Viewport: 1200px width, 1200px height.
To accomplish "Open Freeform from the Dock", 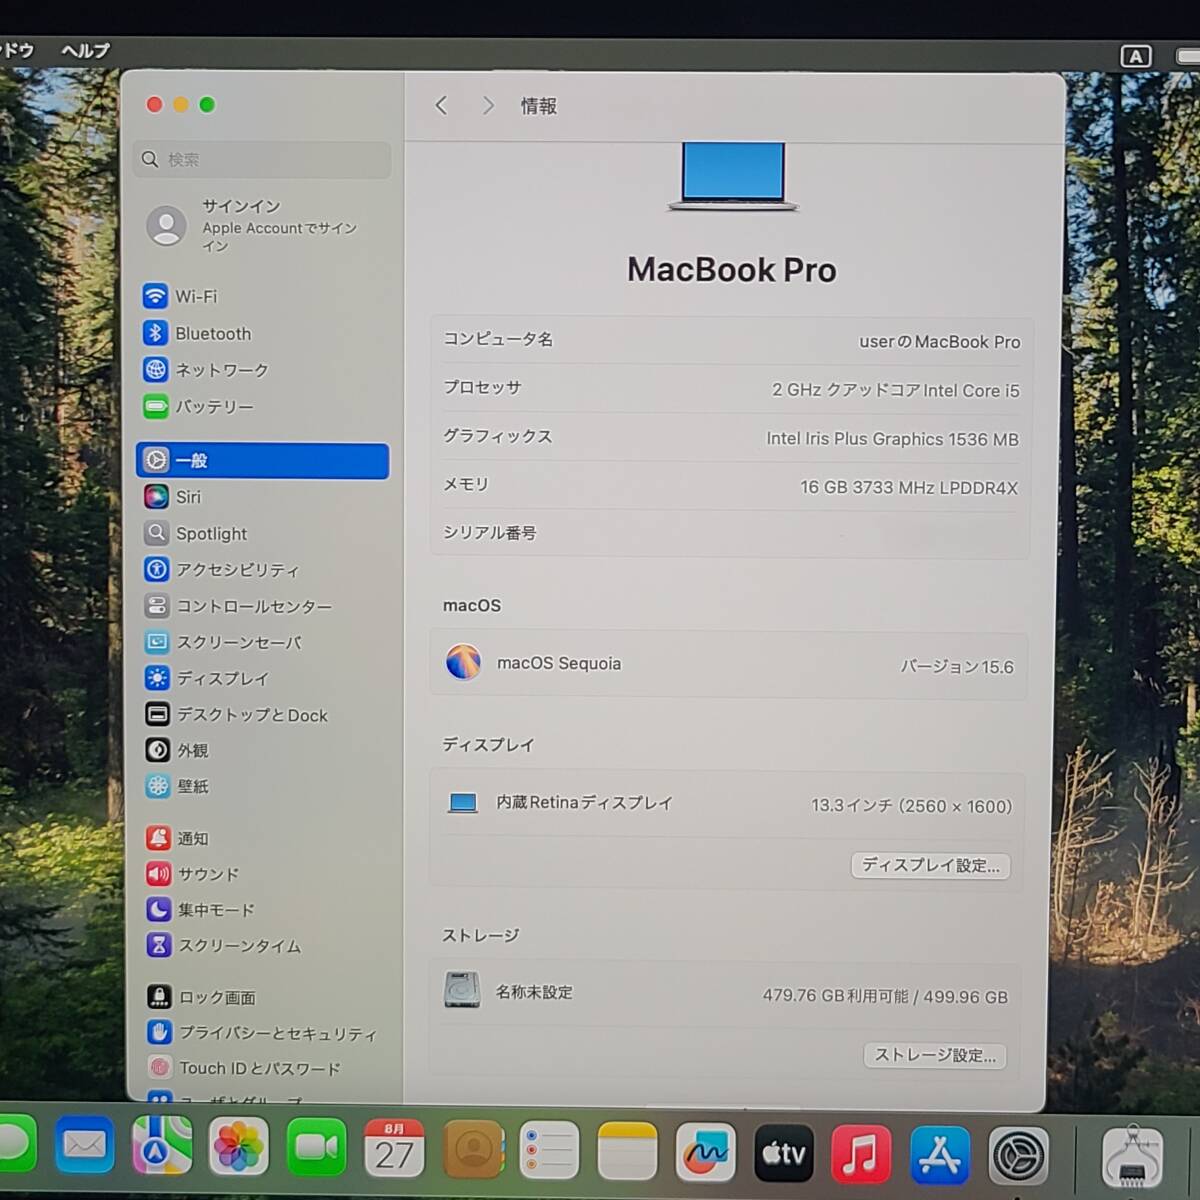I will pyautogui.click(x=705, y=1153).
